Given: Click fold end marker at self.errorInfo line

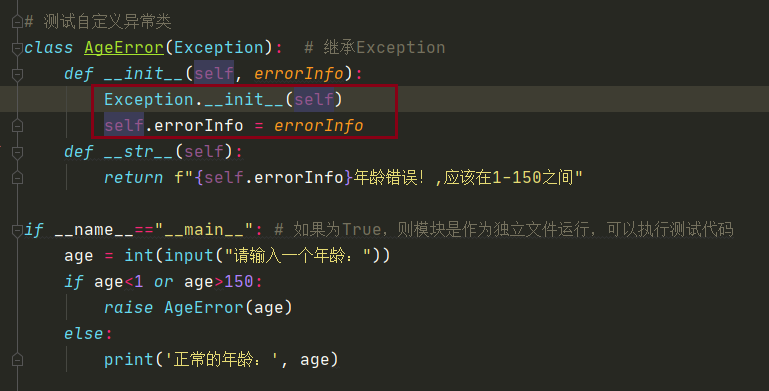Looking at the screenshot, I should click(17, 126).
